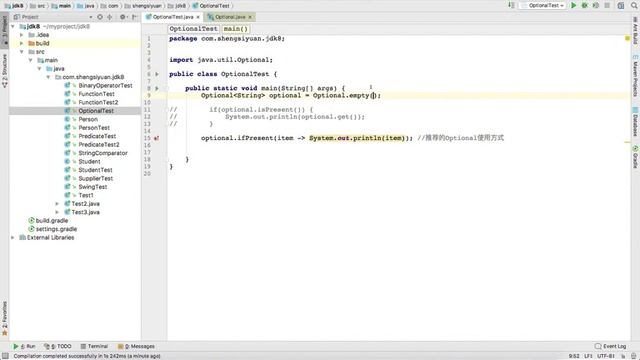Expand Test3.java in project tree
The image size is (640, 360).
click(58, 212)
